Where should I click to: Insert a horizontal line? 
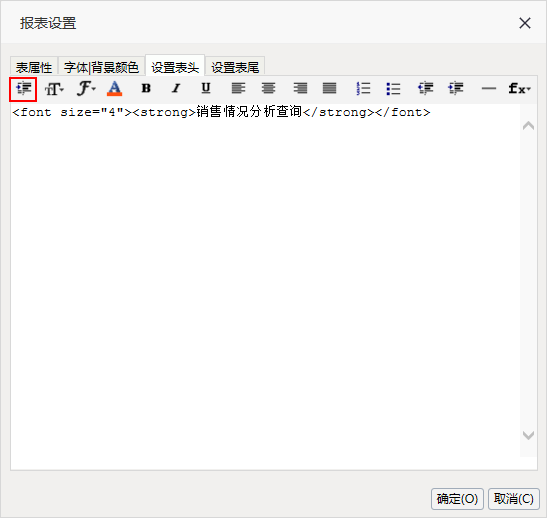[x=488, y=89]
